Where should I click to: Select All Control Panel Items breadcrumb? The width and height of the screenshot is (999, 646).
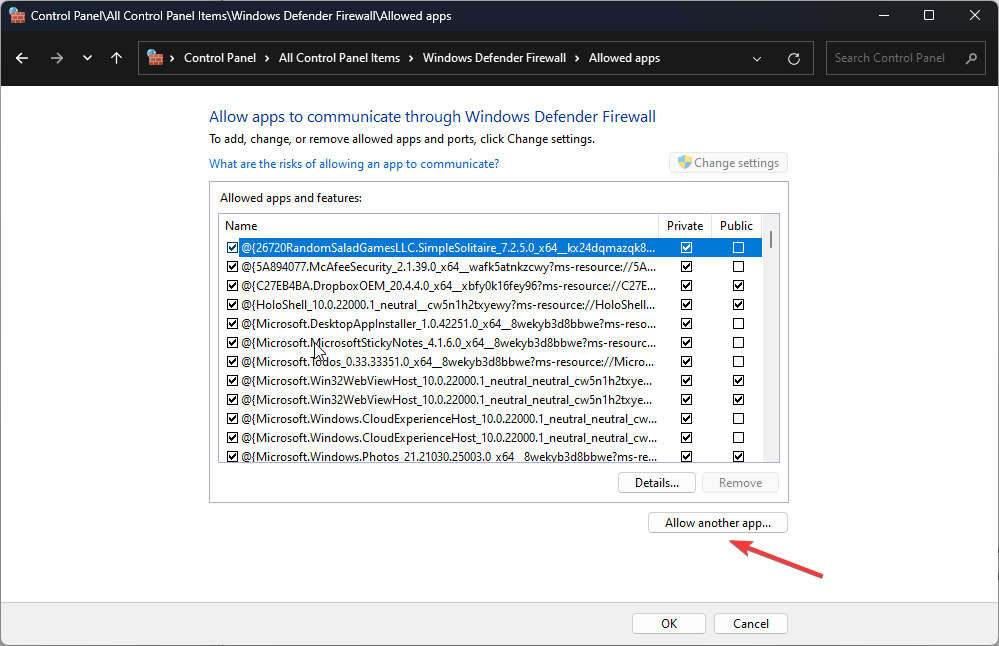340,58
